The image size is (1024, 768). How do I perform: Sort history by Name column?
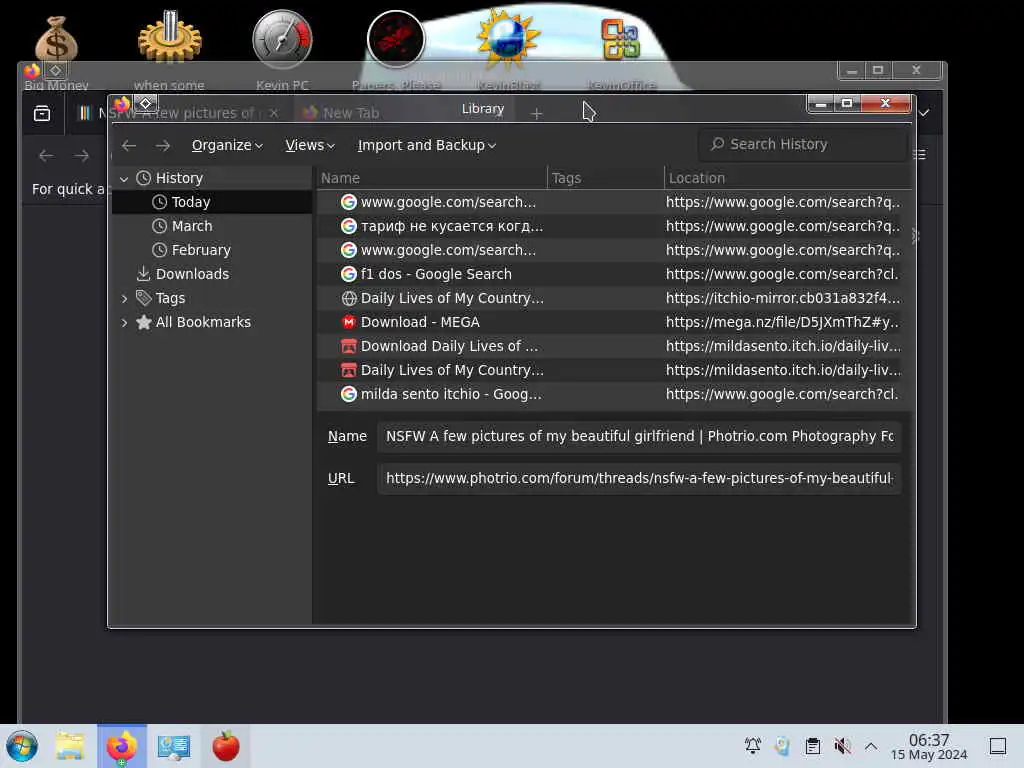432,178
